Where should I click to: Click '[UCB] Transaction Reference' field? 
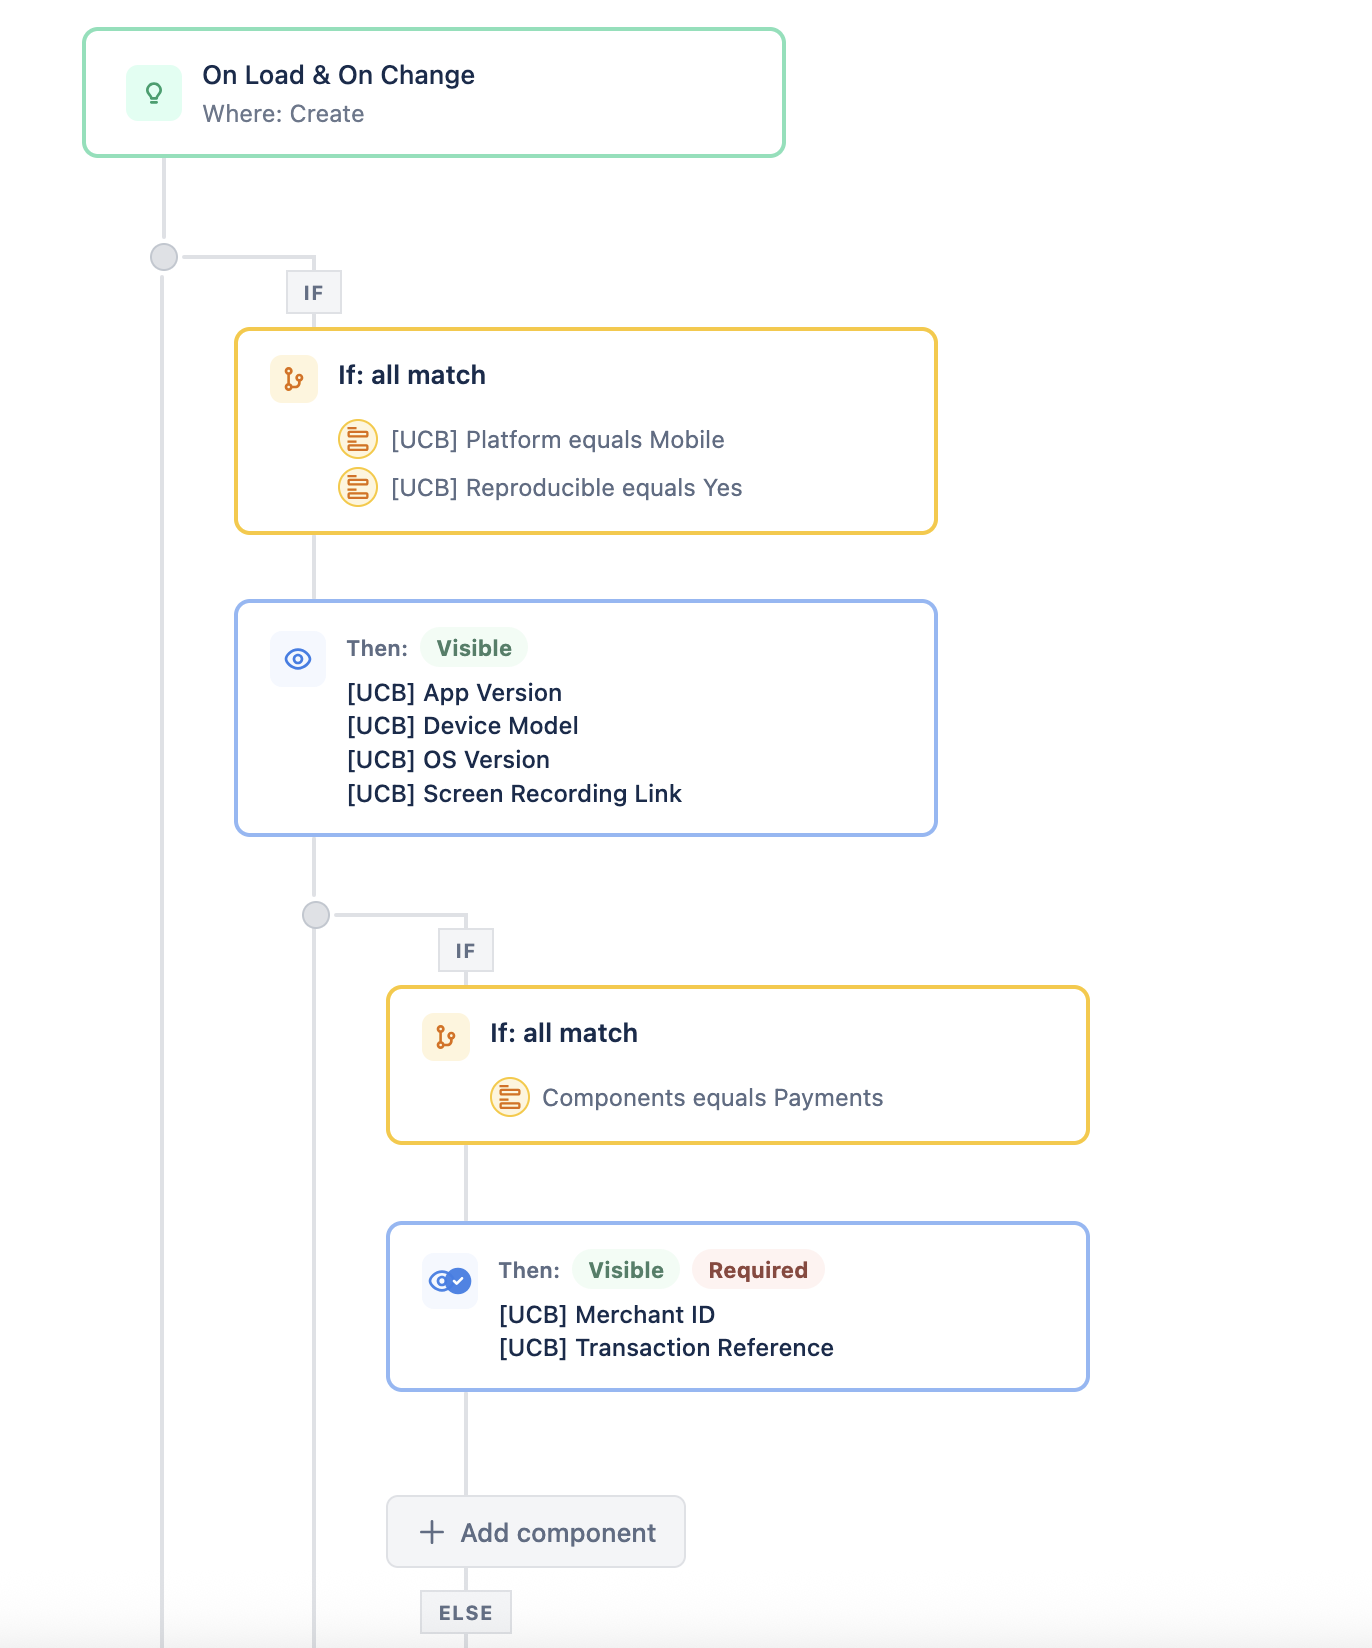(667, 1348)
